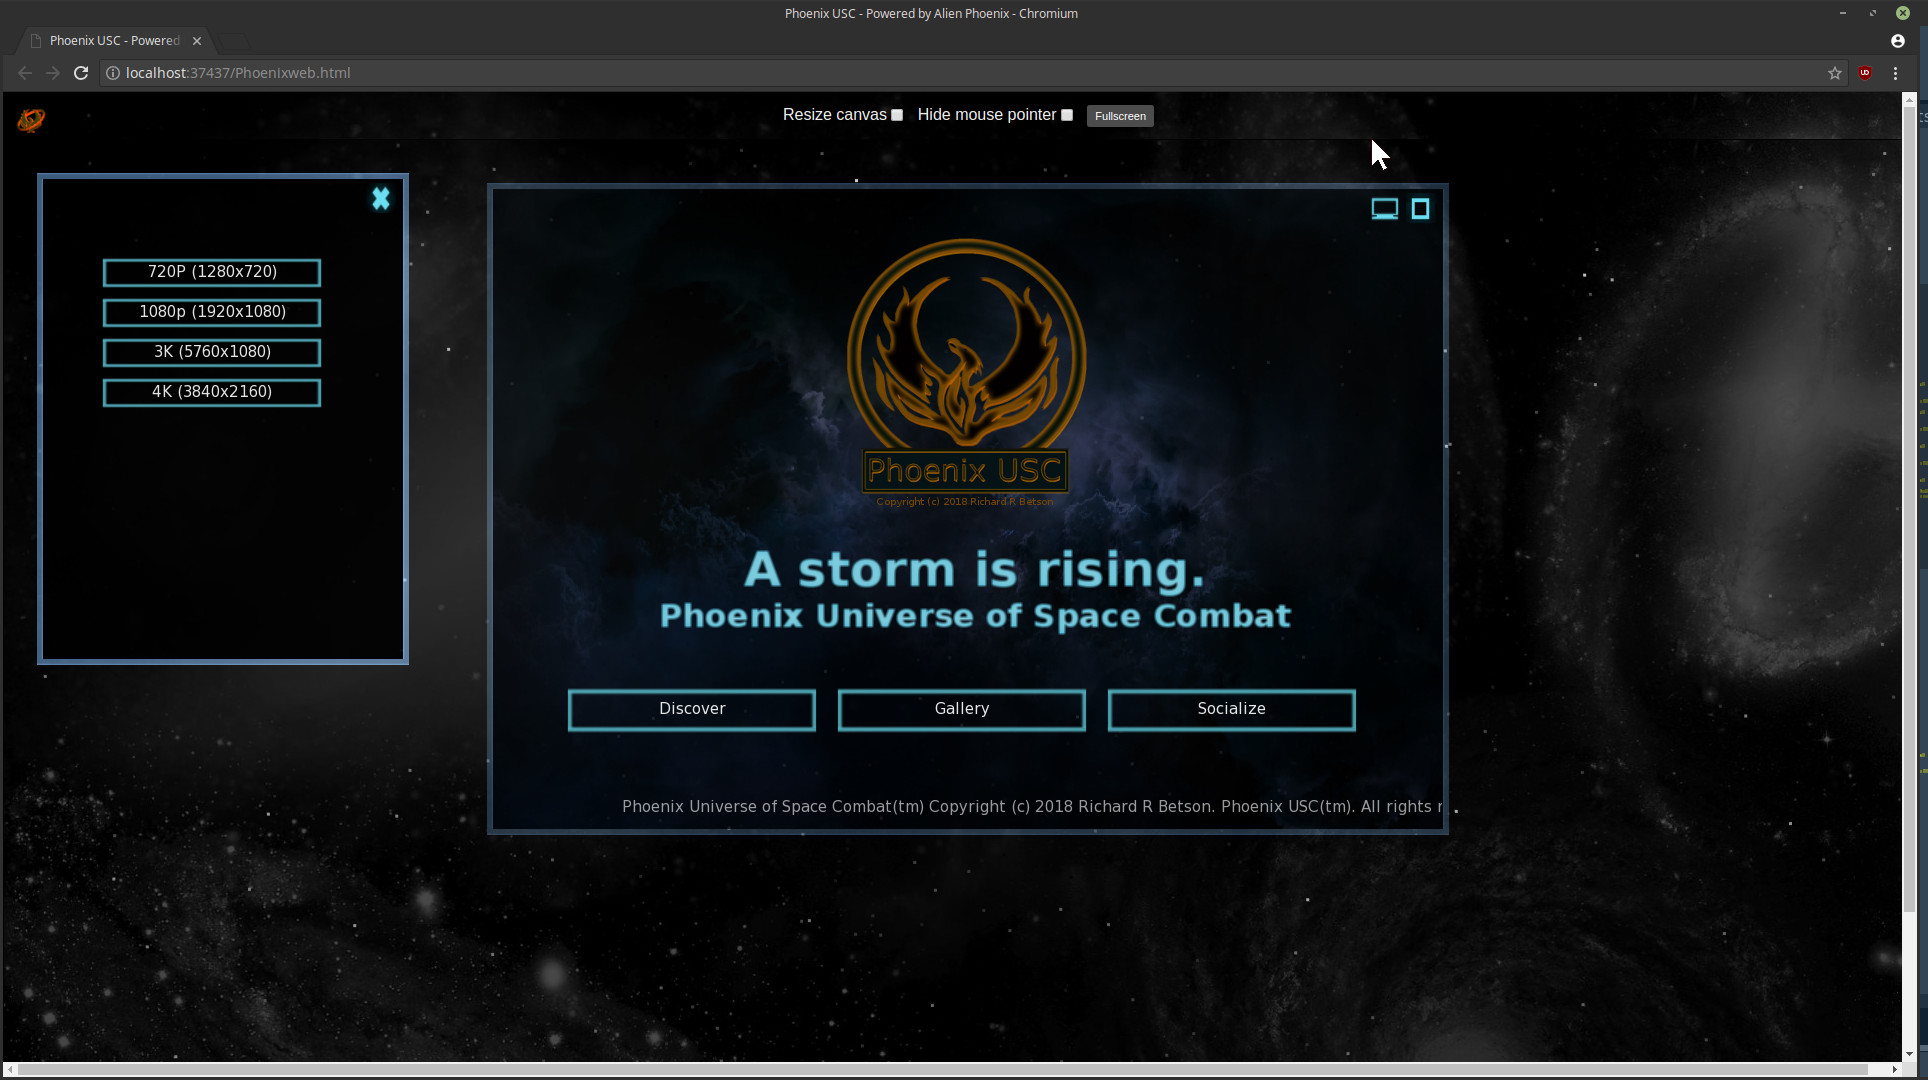Click the red browser extension icon
1928x1080 pixels.
tap(1865, 73)
